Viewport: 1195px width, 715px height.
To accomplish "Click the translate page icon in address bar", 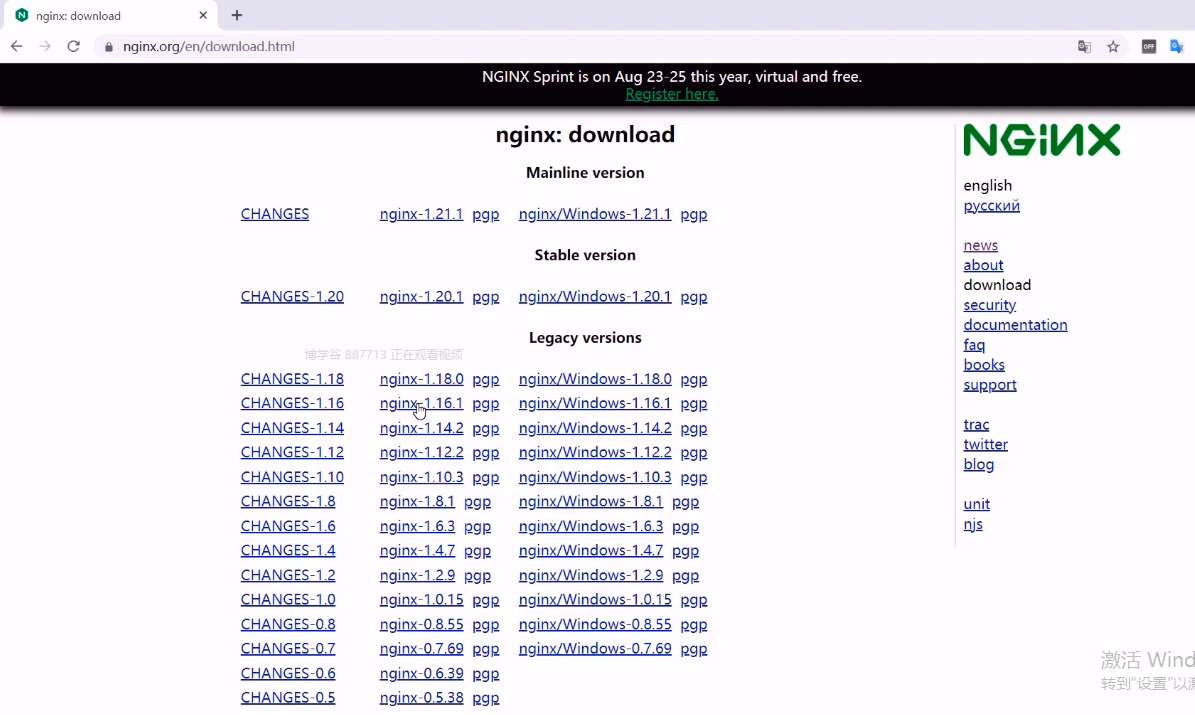I will 1084,46.
